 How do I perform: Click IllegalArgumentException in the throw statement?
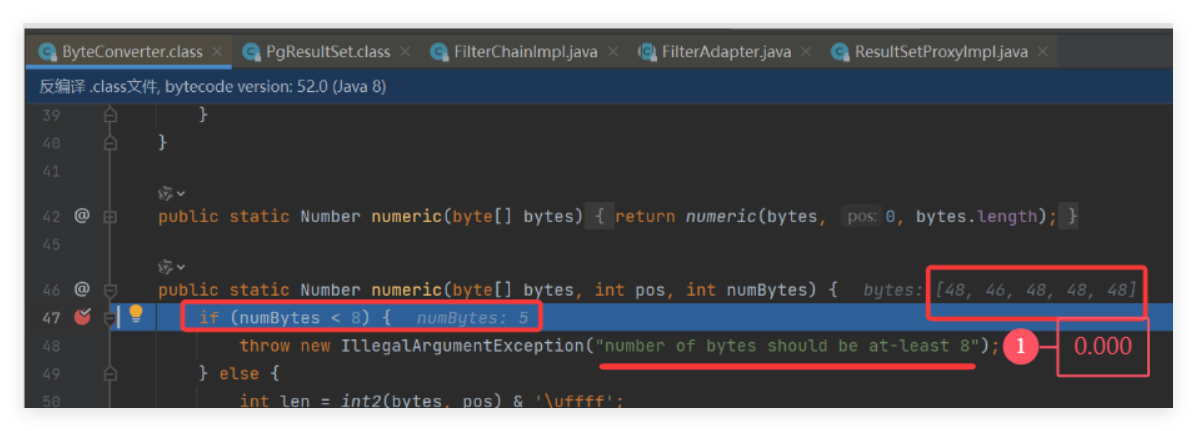pos(462,346)
